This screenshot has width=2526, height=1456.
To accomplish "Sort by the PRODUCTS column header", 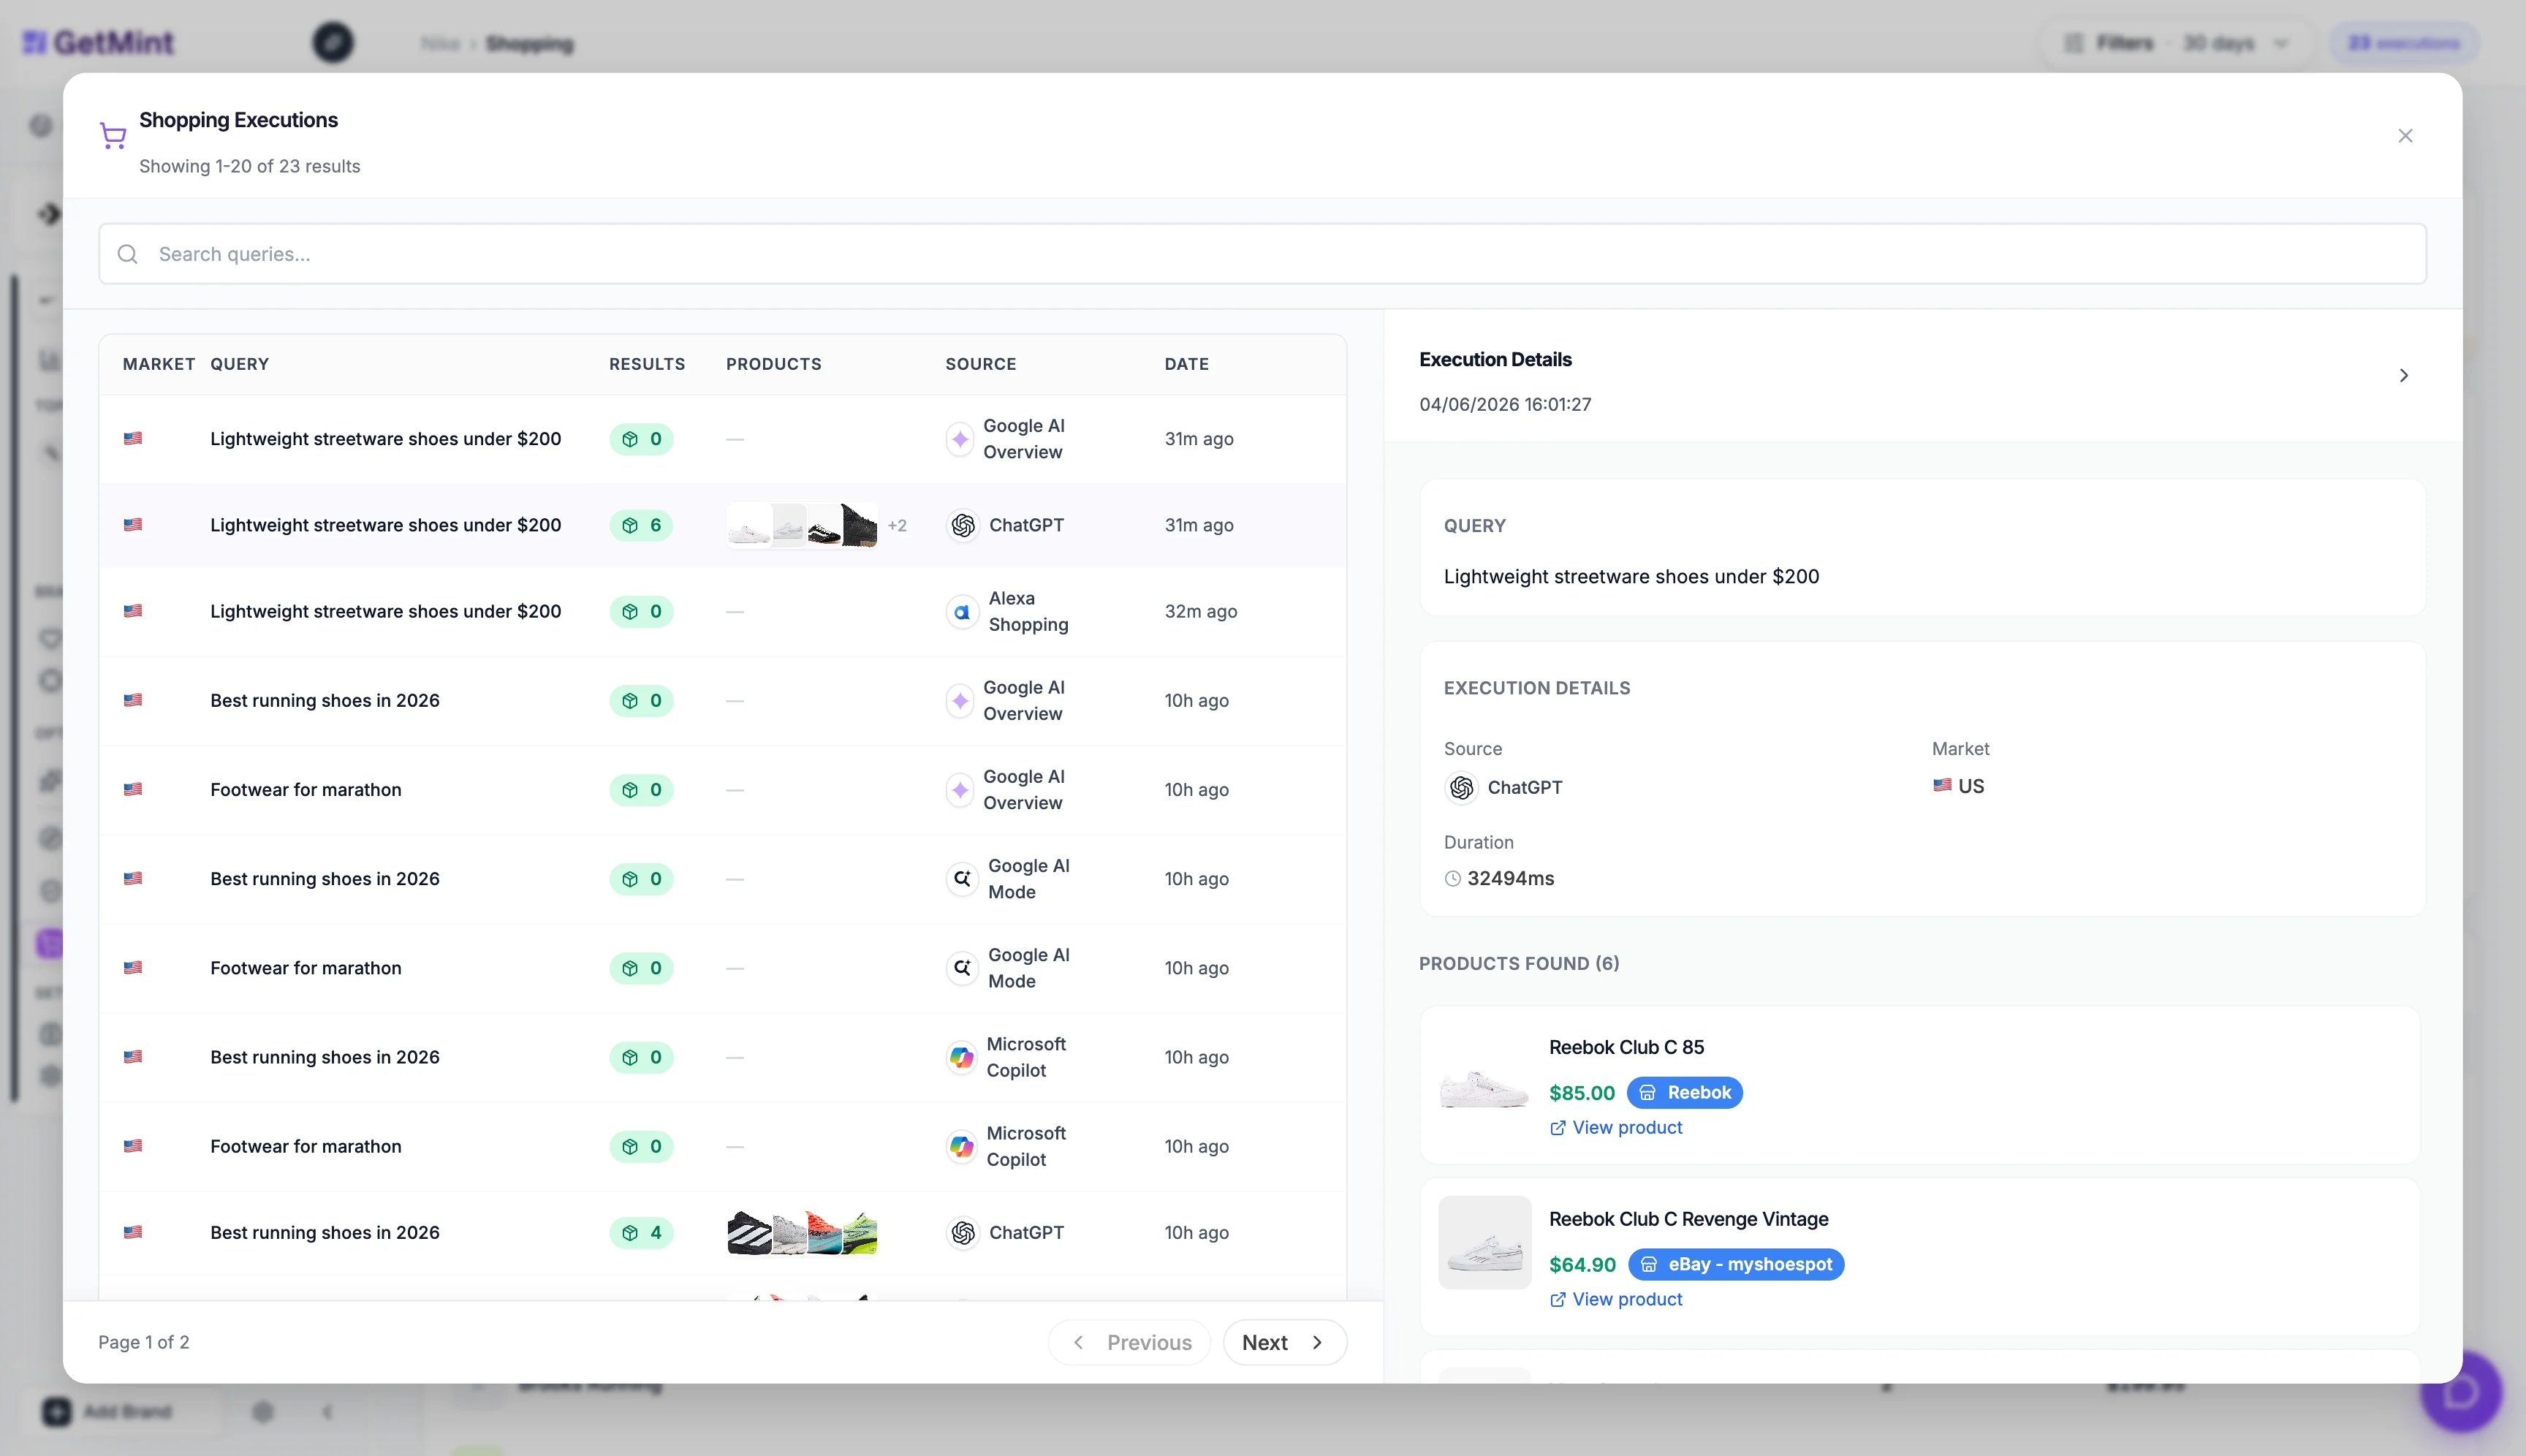I will click(x=774, y=364).
